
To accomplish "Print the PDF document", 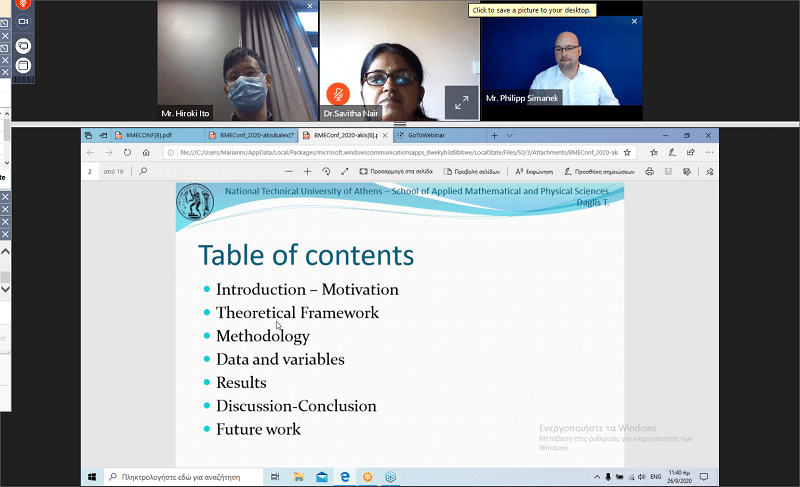I will (649, 171).
